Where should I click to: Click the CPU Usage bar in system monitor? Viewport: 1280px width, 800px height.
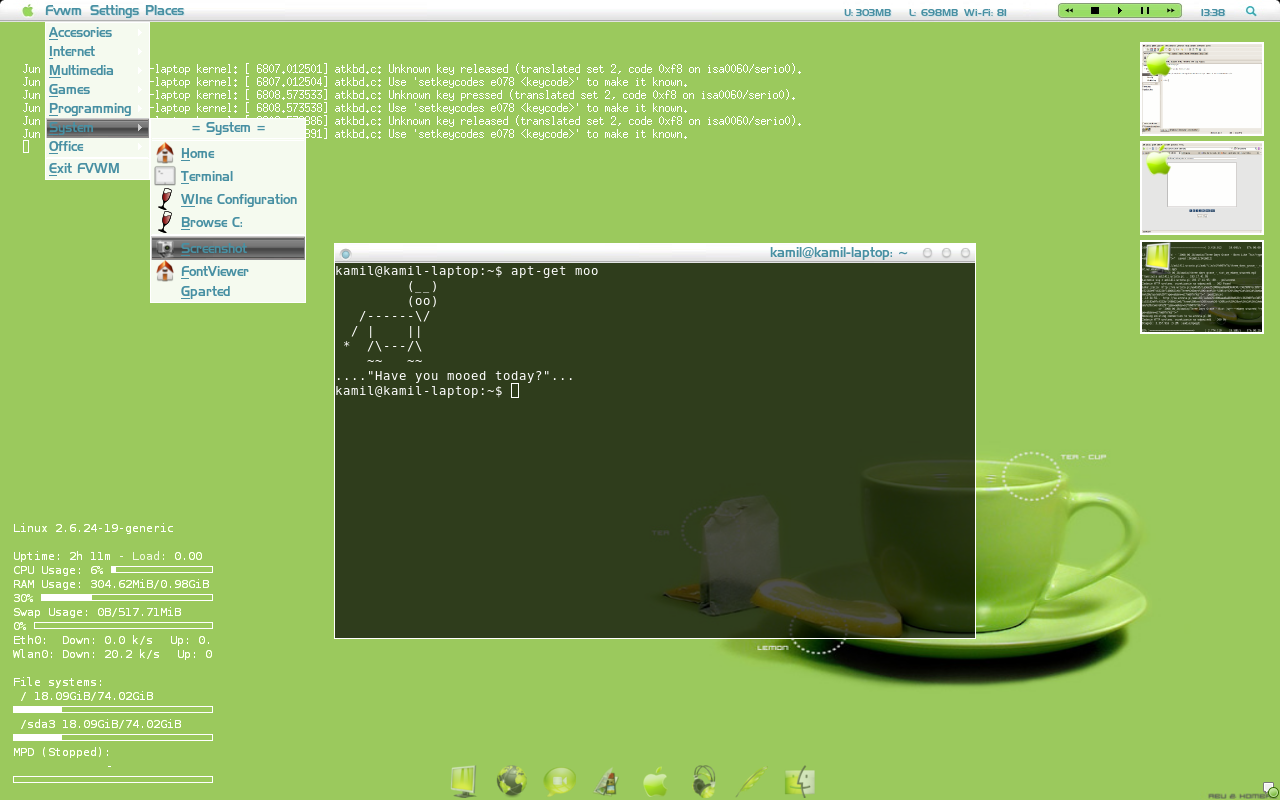[x=161, y=570]
